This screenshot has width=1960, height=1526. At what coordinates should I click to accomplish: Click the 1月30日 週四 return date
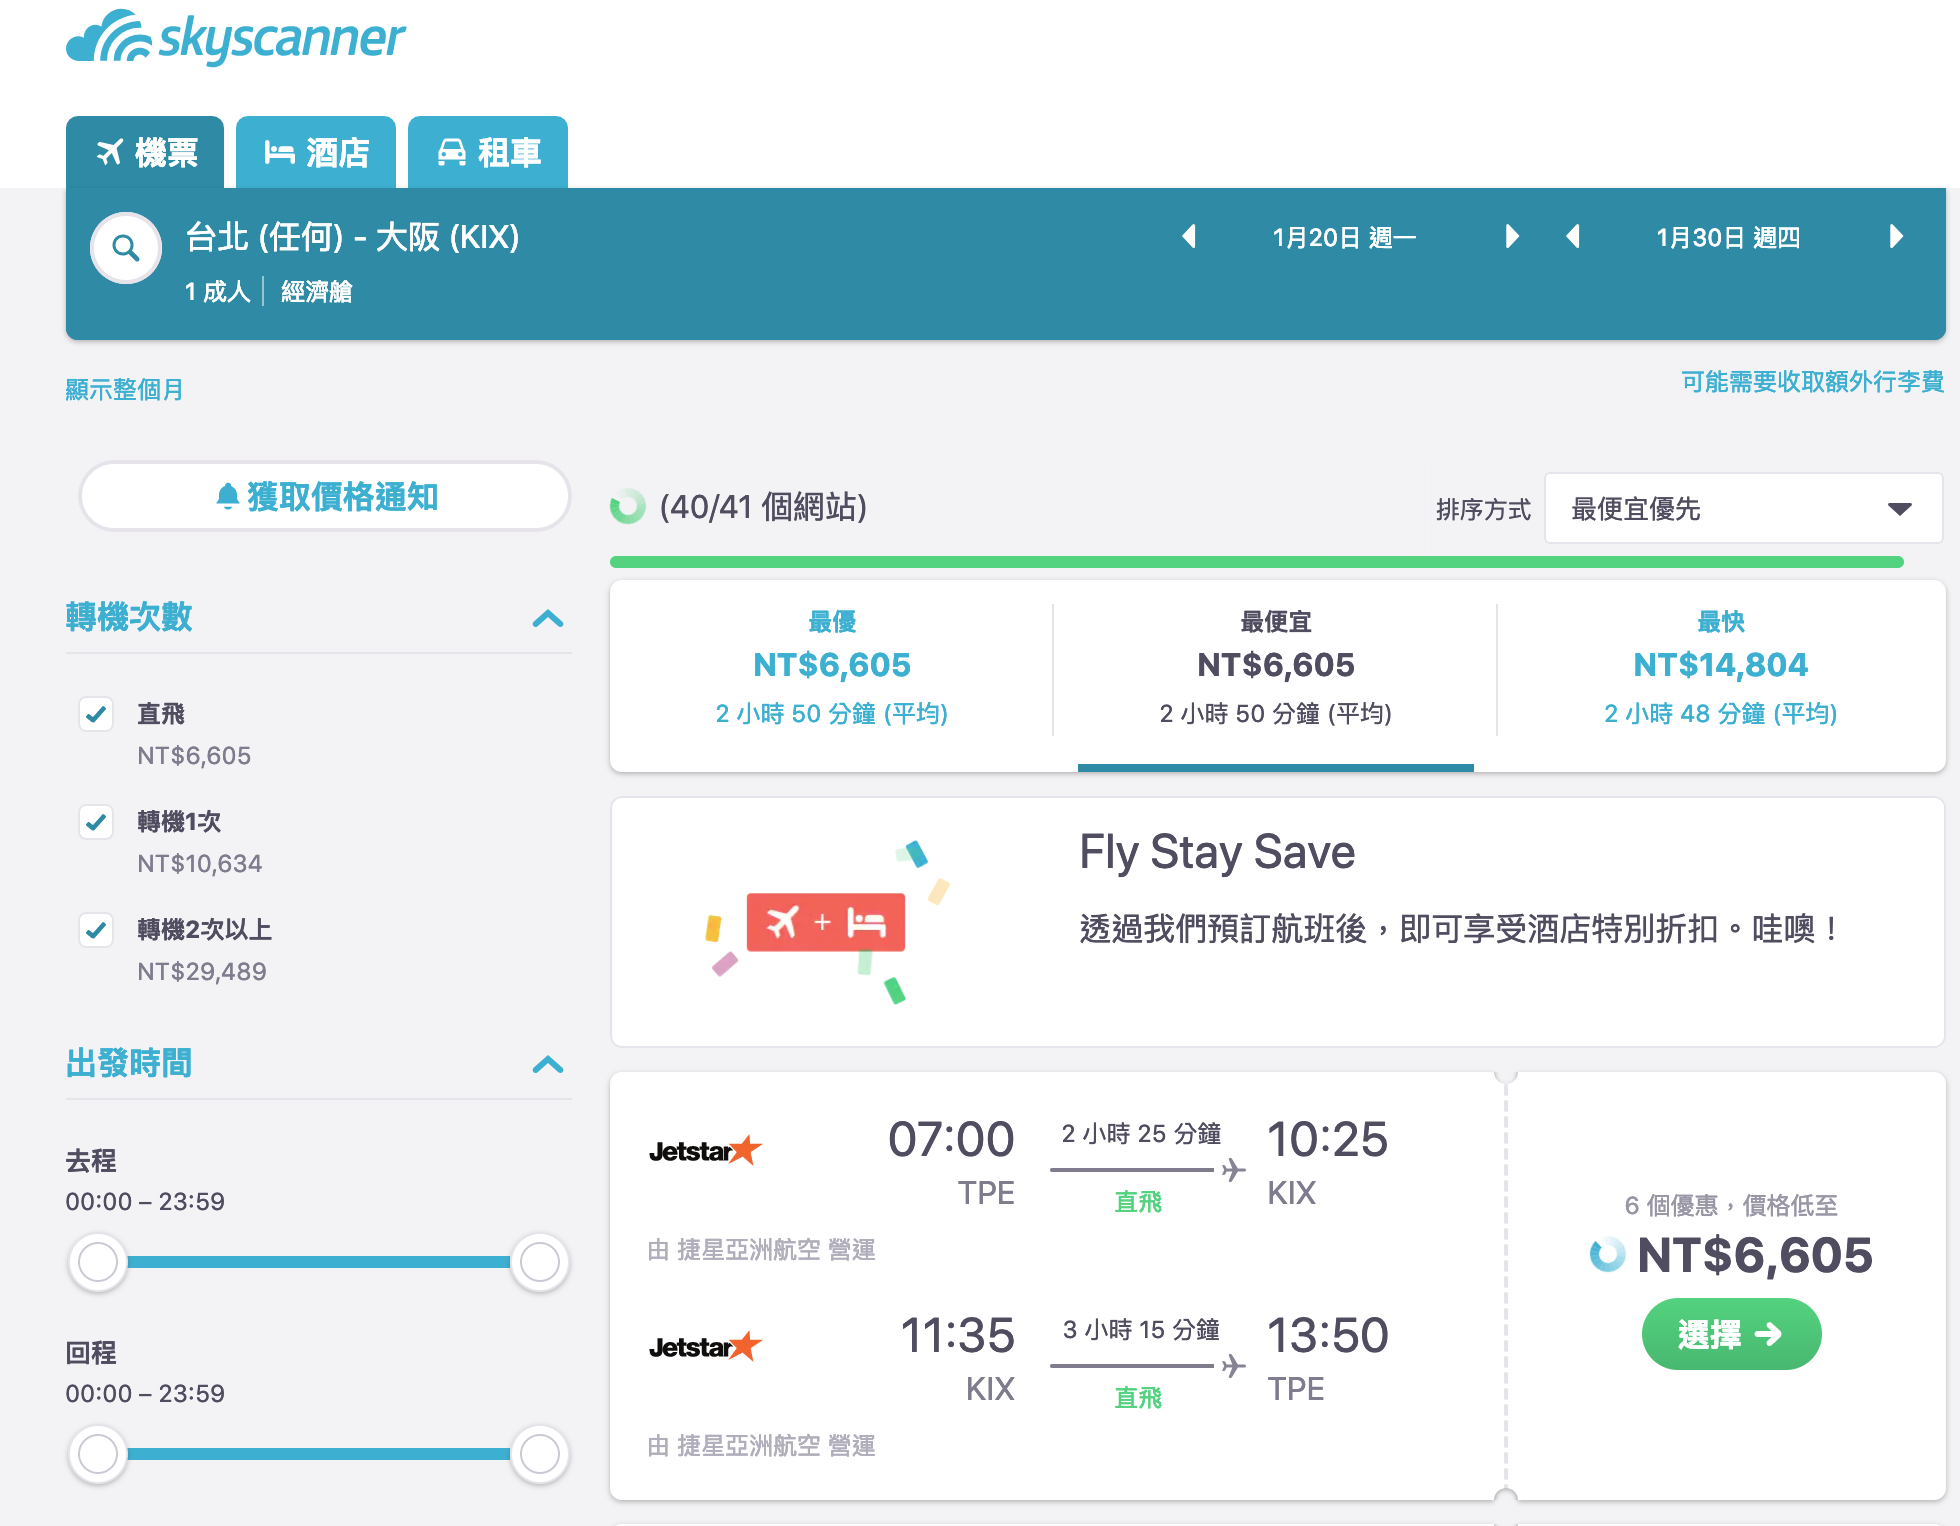tap(1728, 237)
